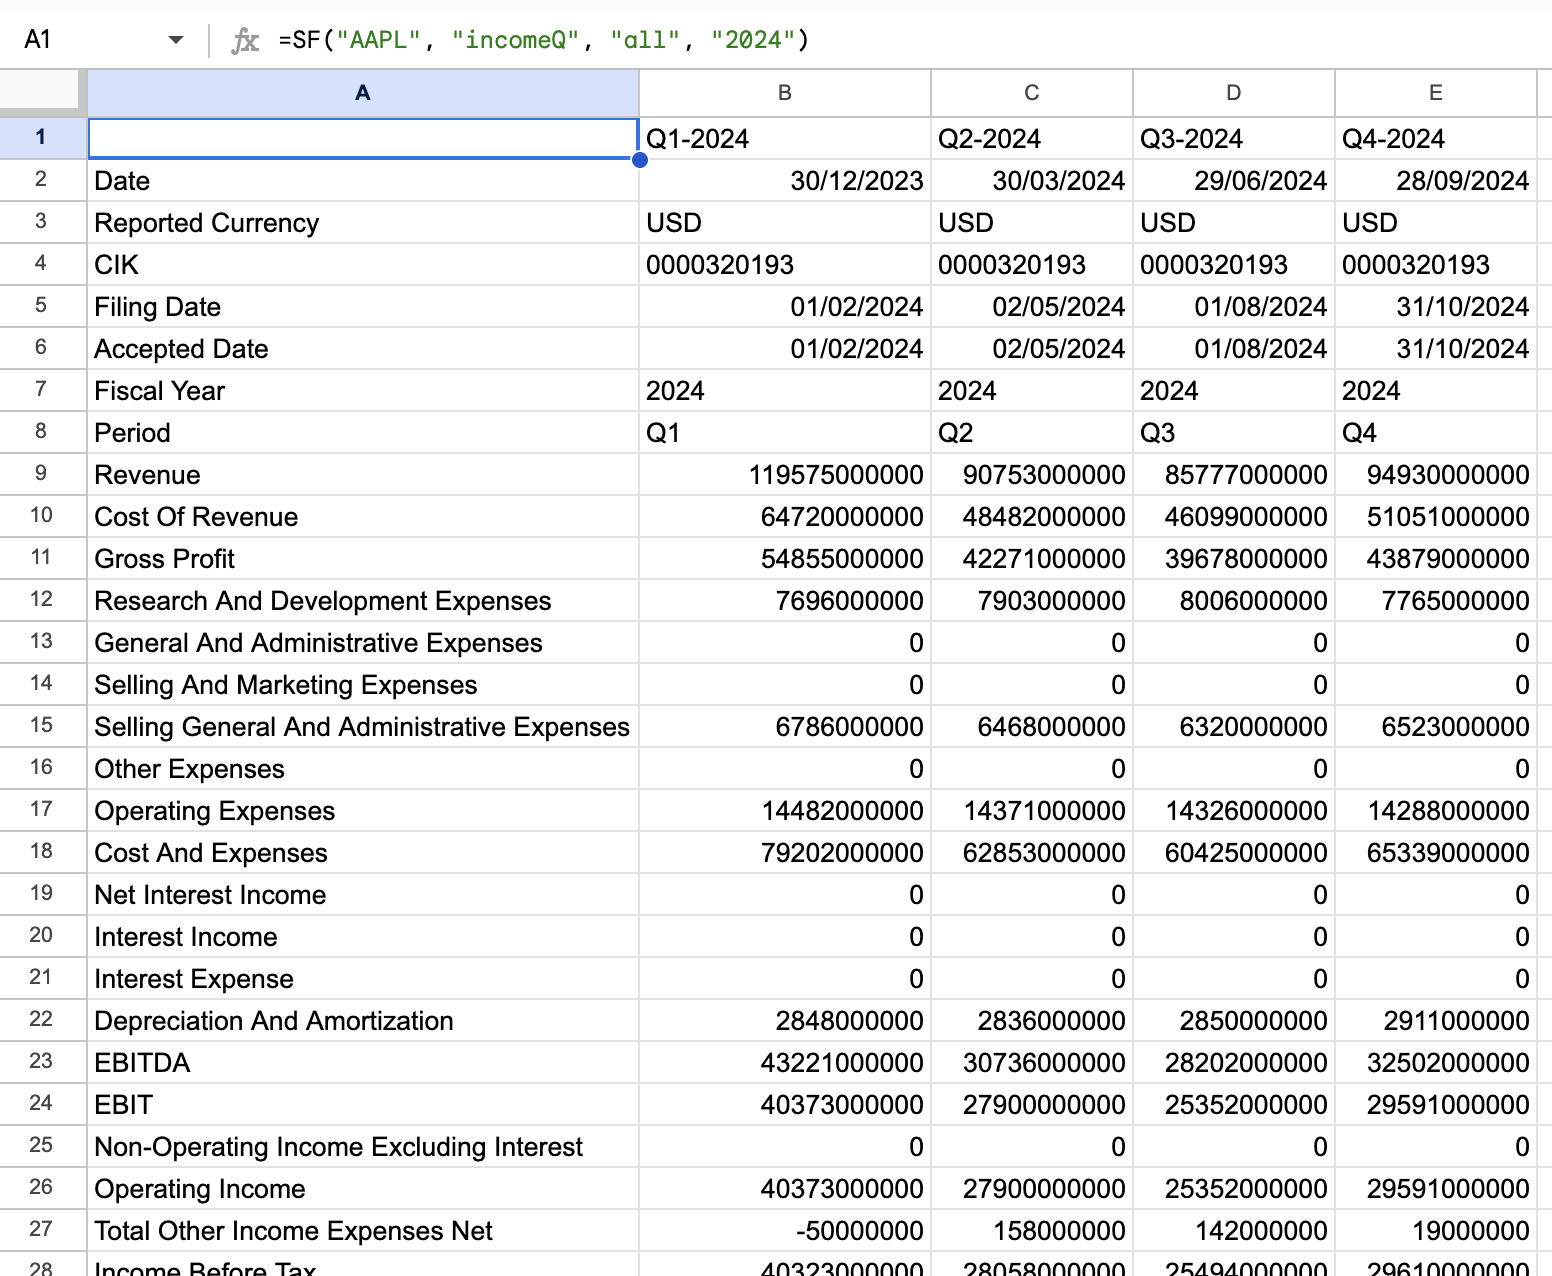Click General And Administrative Expenses label
This screenshot has width=1552, height=1276.
pos(363,643)
